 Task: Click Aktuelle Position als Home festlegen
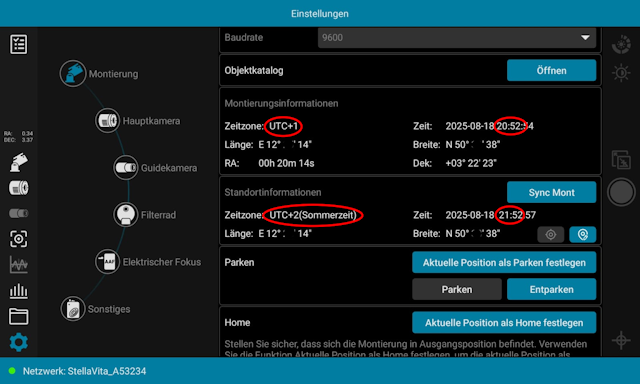point(504,323)
